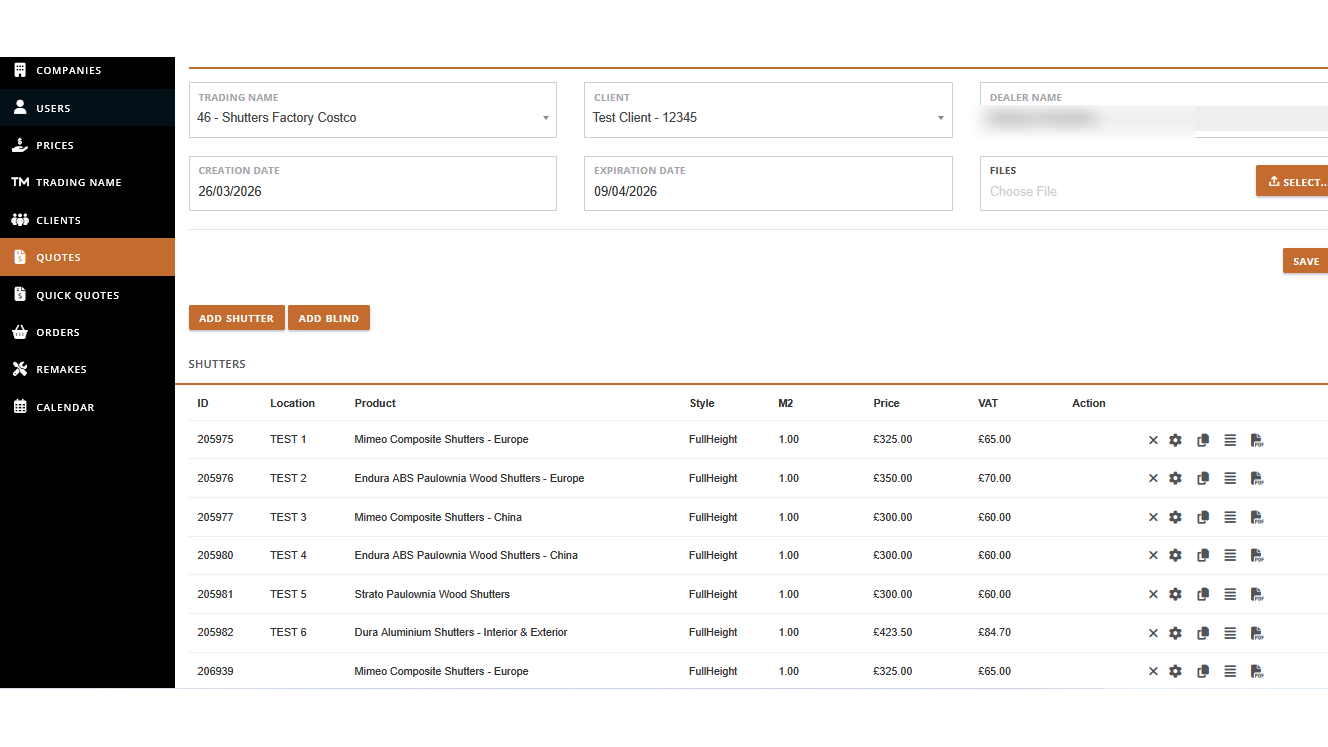Viewport: 1328px width, 747px height.
Task: Select ID cell 205975
Action: point(215,440)
